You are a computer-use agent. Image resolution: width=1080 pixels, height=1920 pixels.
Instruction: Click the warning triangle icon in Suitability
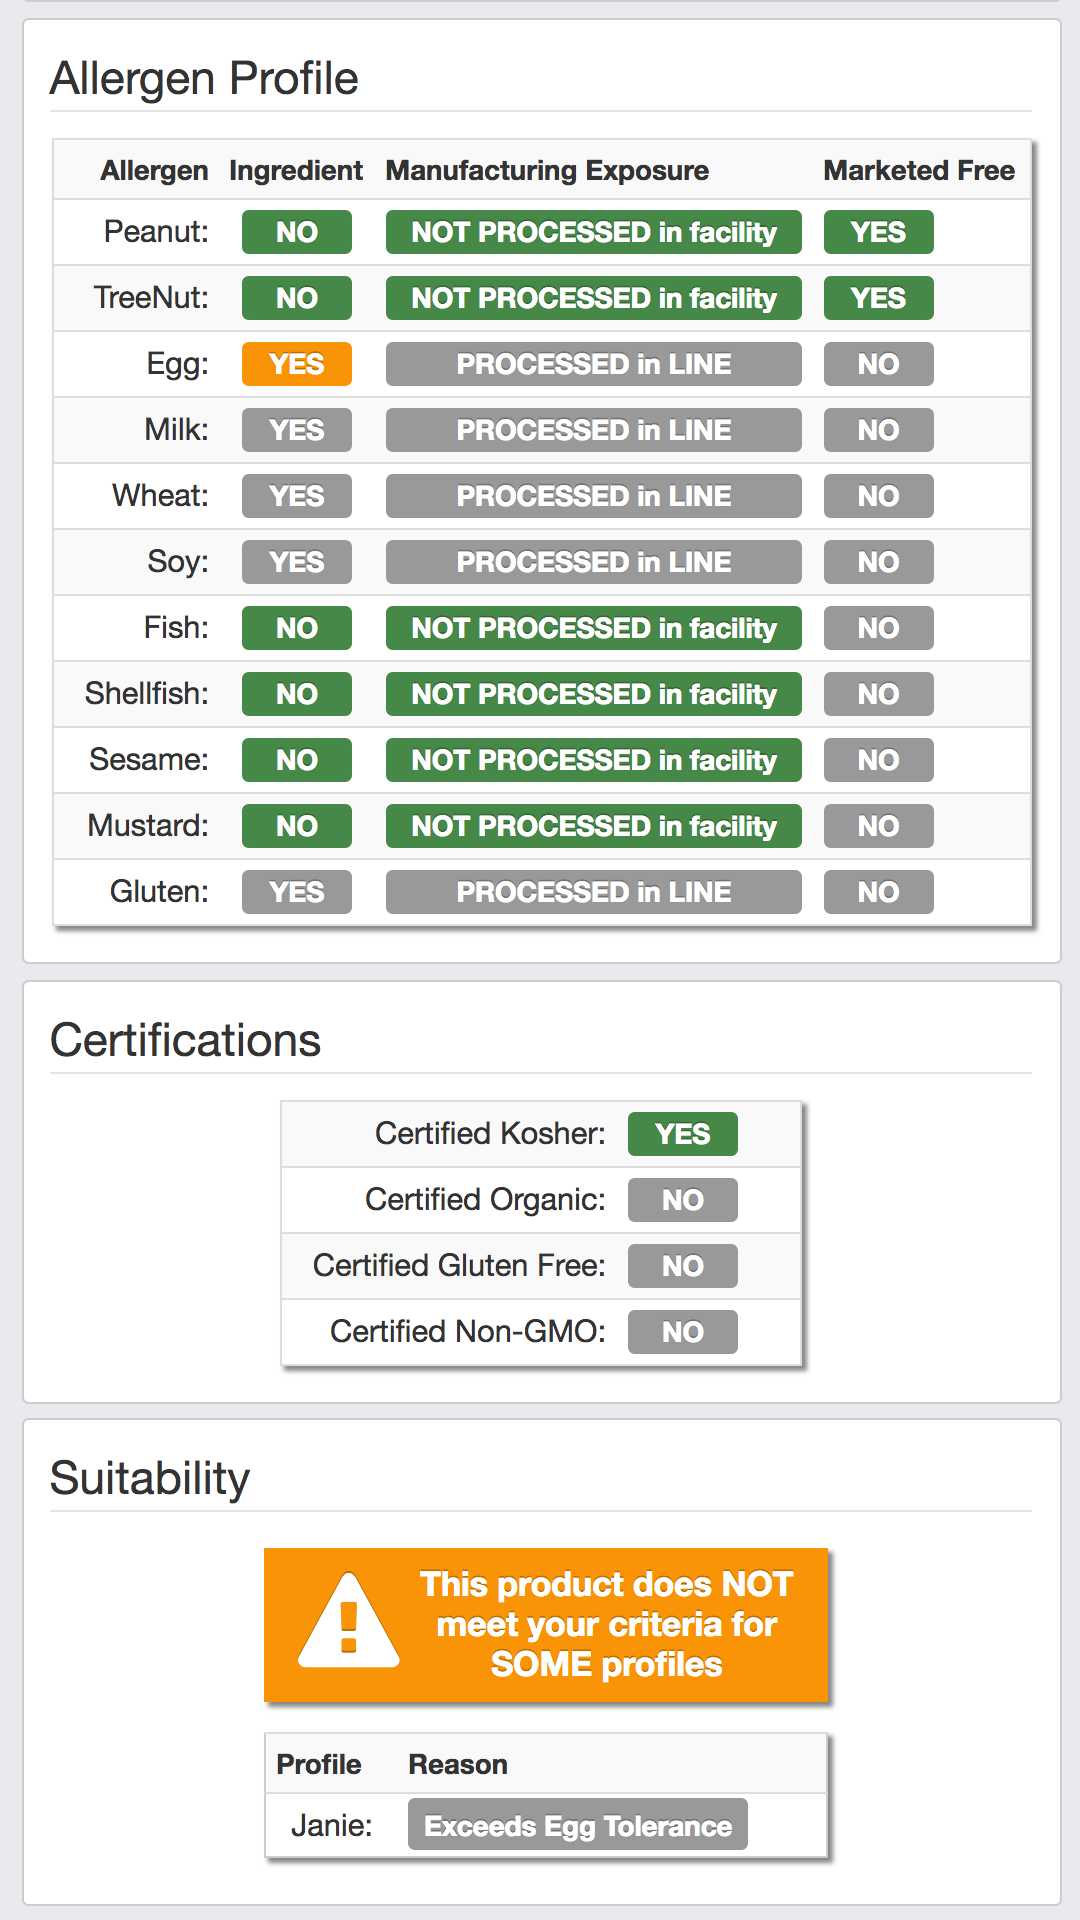[x=349, y=1620]
